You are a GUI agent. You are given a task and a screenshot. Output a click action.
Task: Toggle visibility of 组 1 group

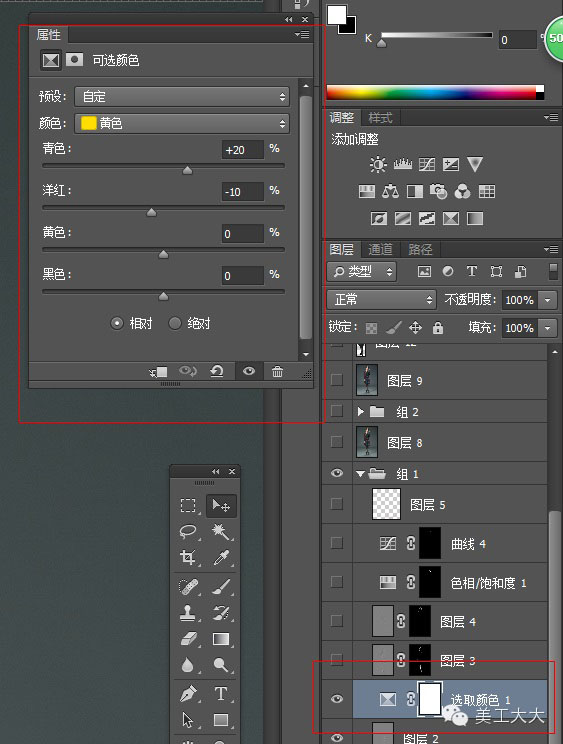pos(337,473)
